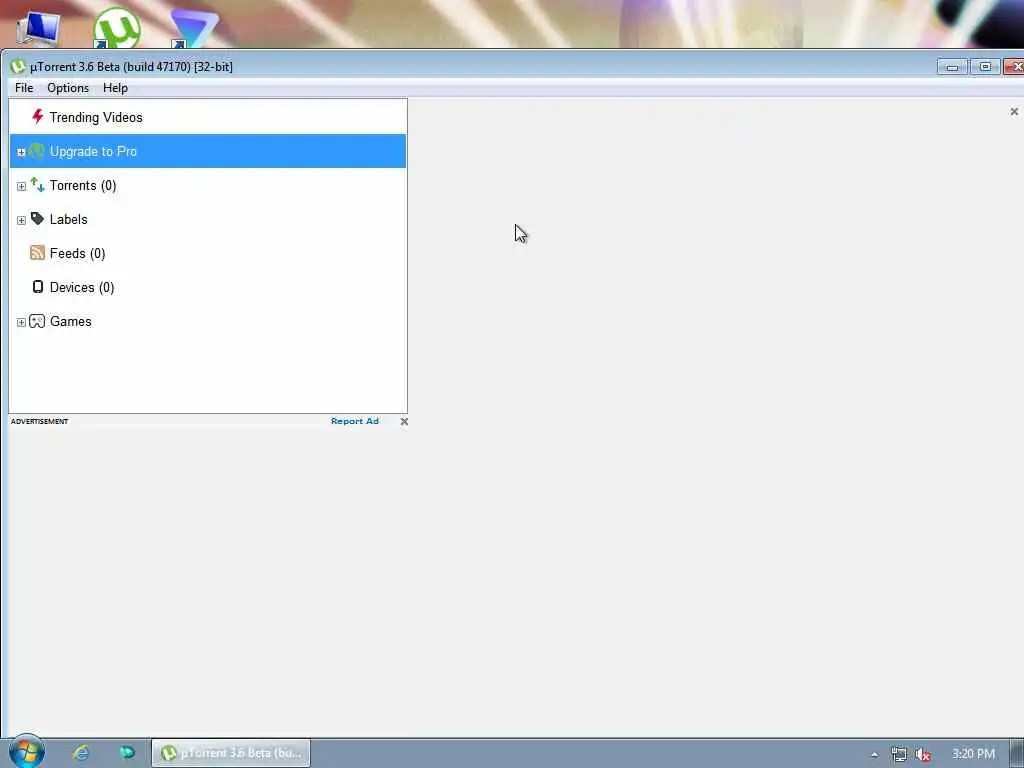Select the Labels text in sidebar

click(69, 219)
